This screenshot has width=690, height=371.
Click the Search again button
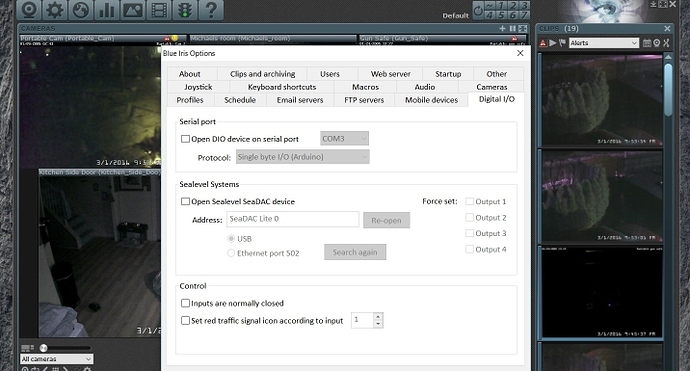pyautogui.click(x=355, y=252)
